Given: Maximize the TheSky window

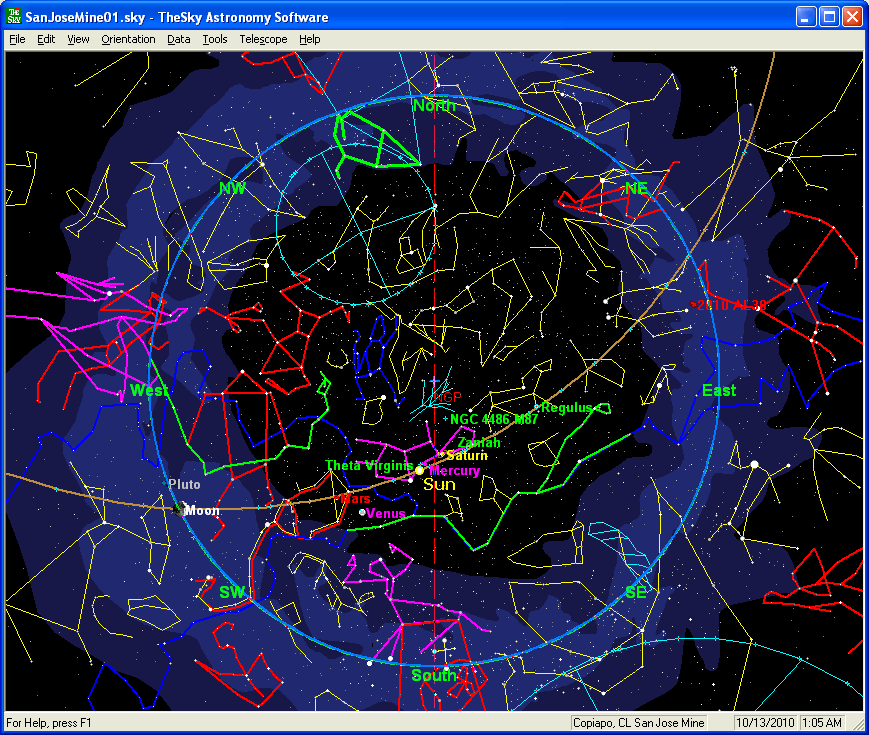Looking at the screenshot, I should 829,17.
